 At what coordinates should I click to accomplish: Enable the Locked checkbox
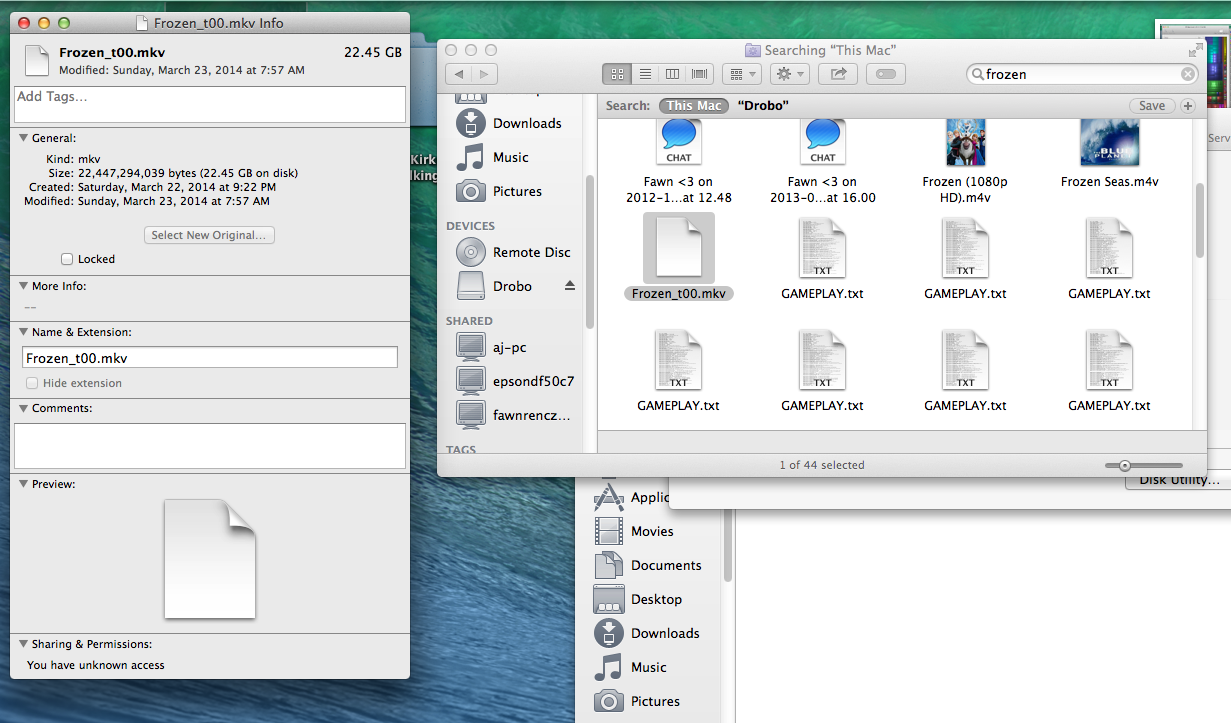click(x=67, y=259)
